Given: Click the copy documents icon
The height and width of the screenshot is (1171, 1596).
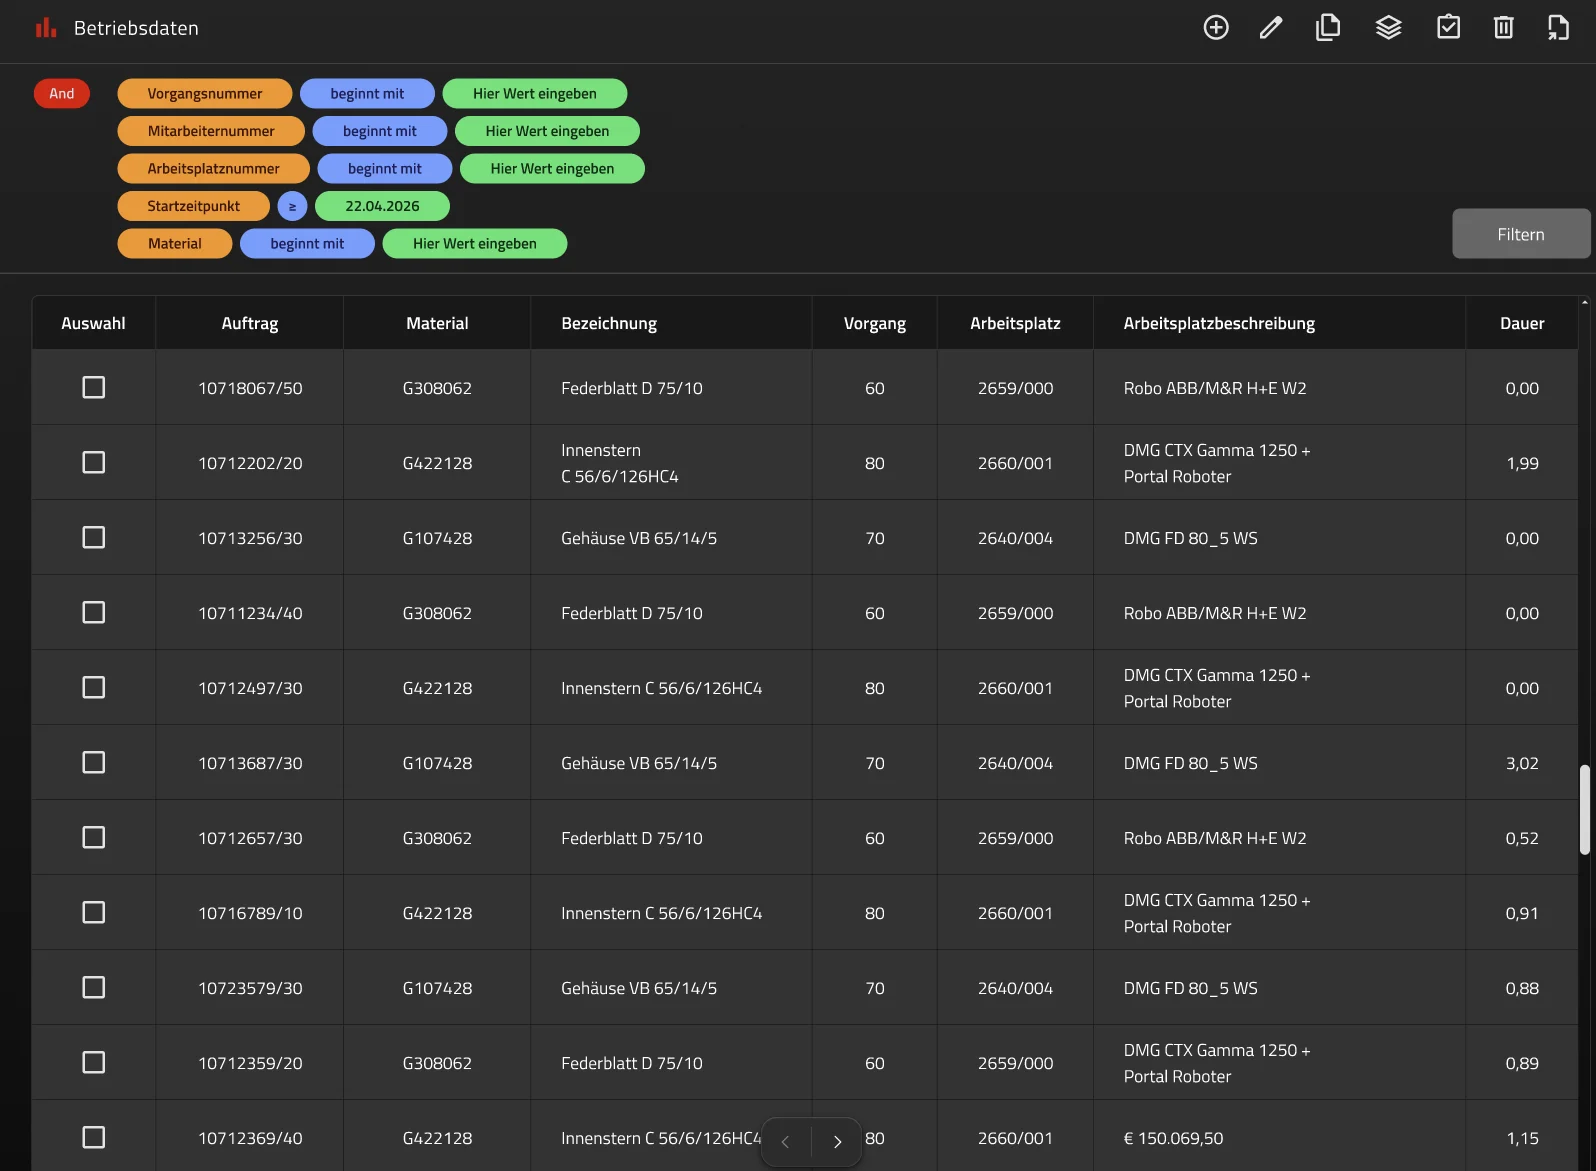Looking at the screenshot, I should click(1328, 28).
